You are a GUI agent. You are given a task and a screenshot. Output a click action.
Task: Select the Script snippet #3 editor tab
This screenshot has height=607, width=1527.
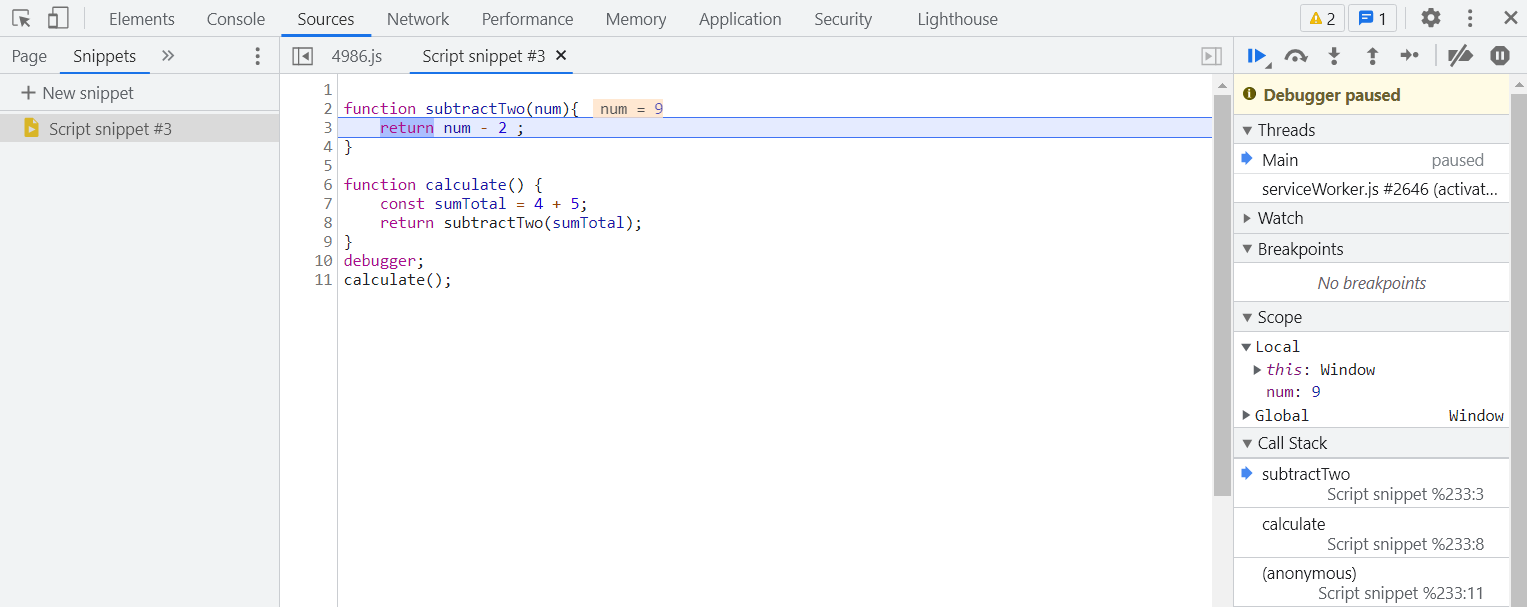click(x=484, y=56)
